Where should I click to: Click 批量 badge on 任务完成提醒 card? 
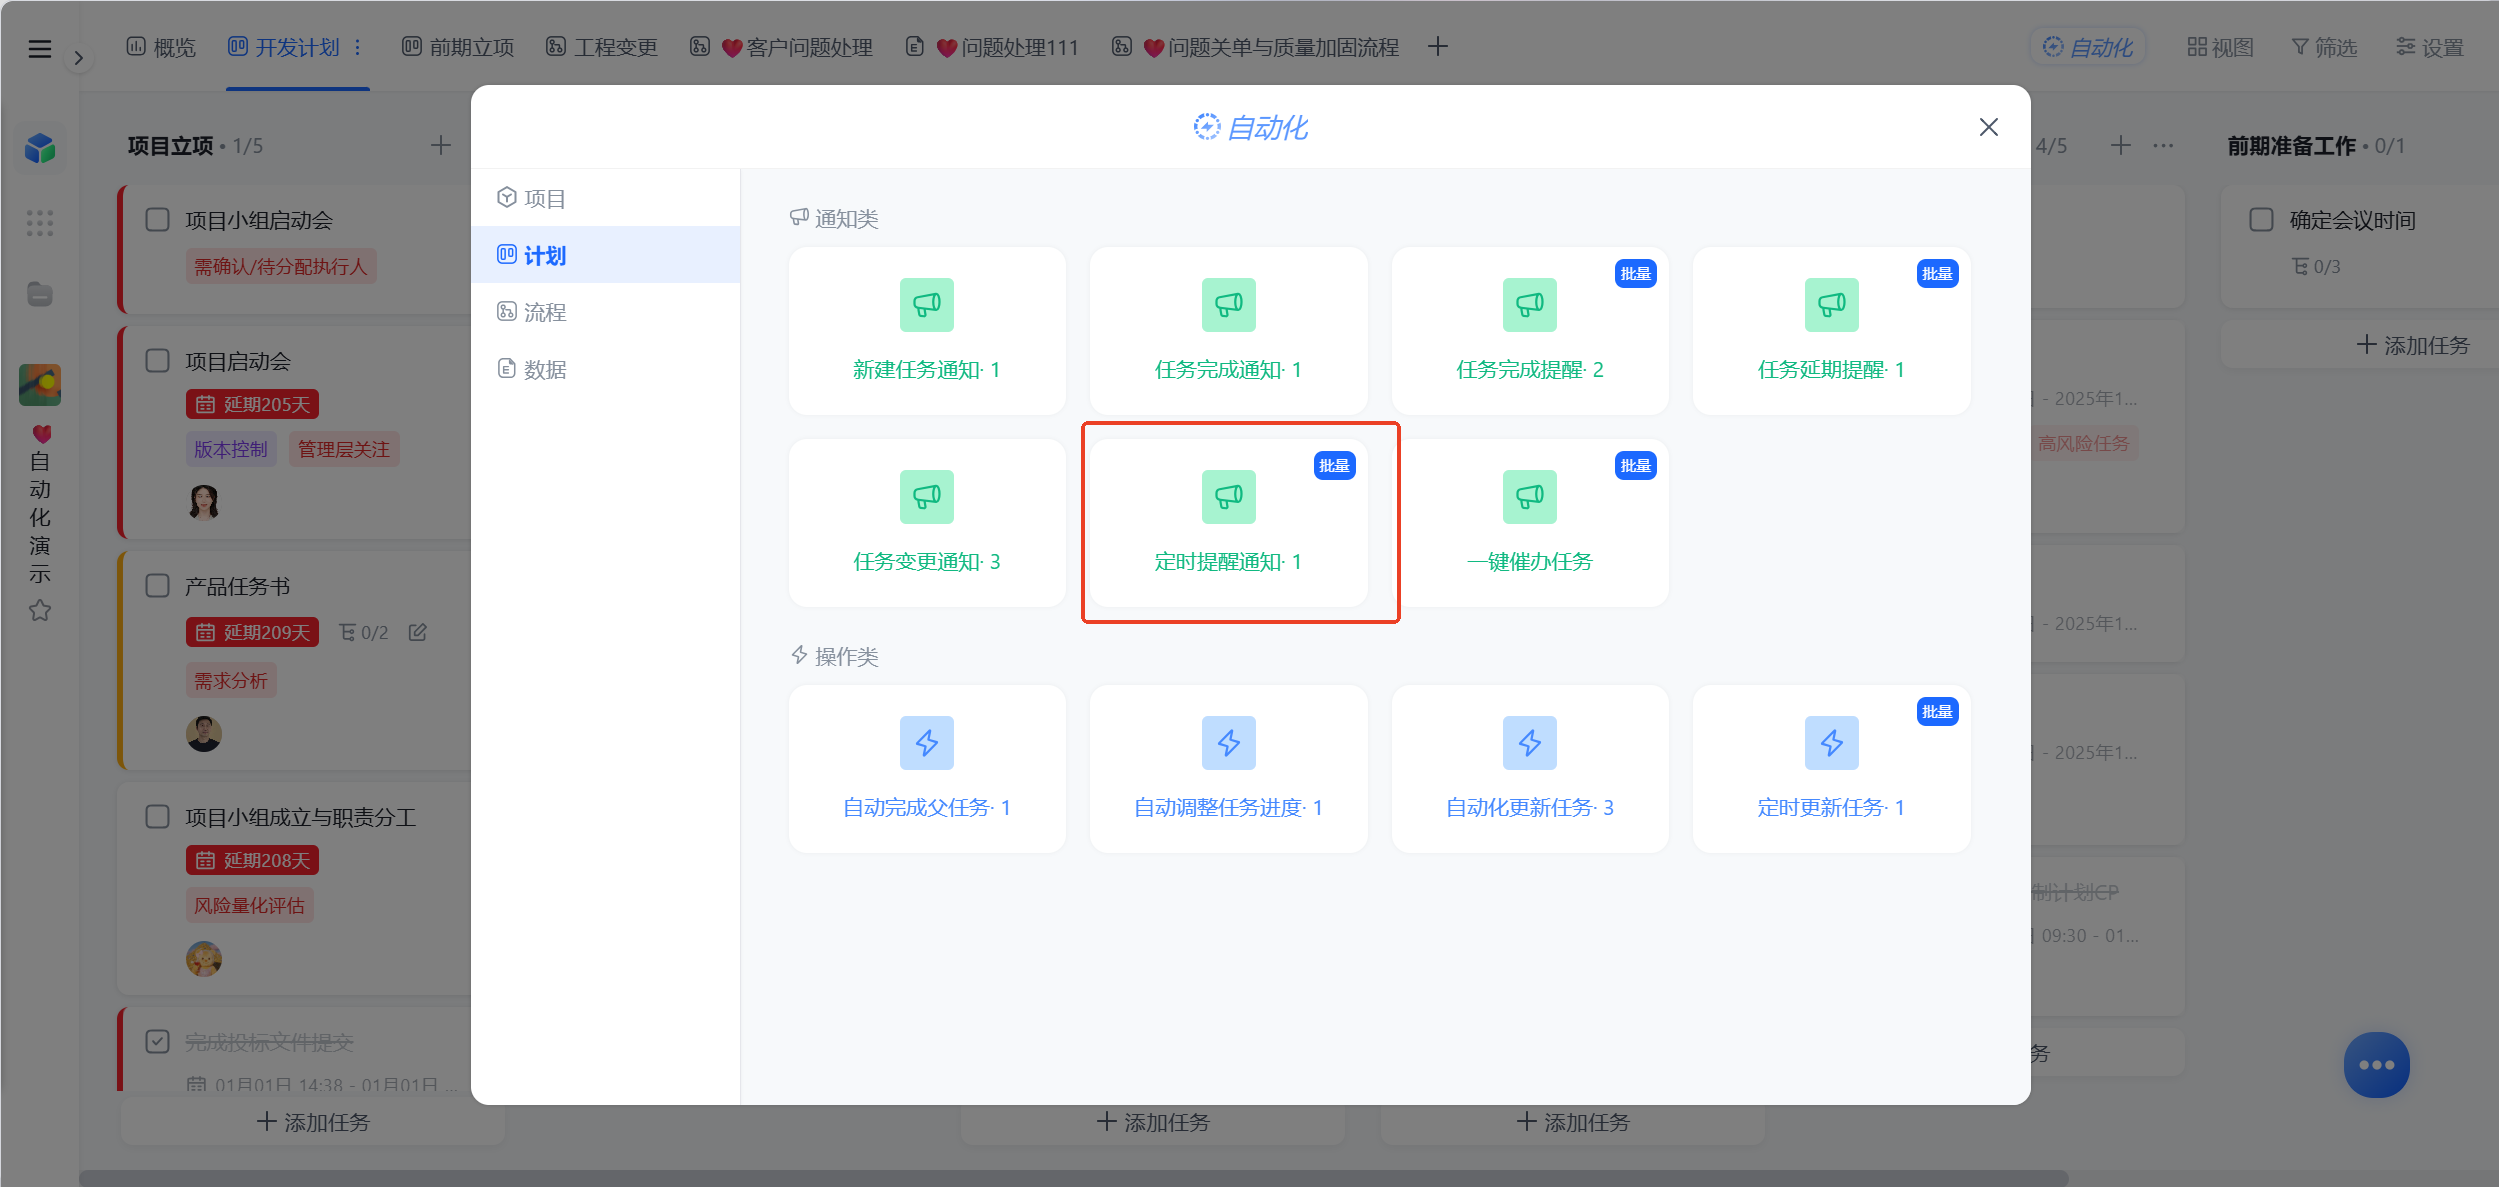1636,274
